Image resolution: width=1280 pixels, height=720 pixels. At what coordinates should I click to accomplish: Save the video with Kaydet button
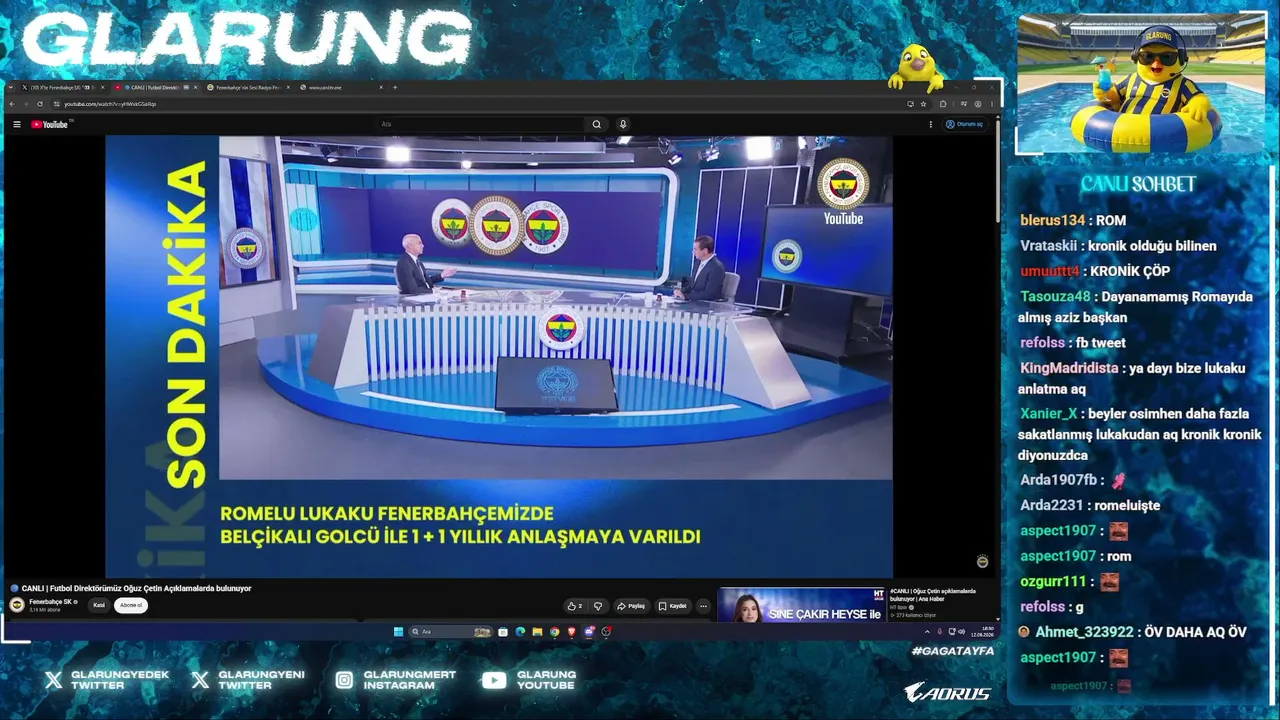pyautogui.click(x=673, y=606)
